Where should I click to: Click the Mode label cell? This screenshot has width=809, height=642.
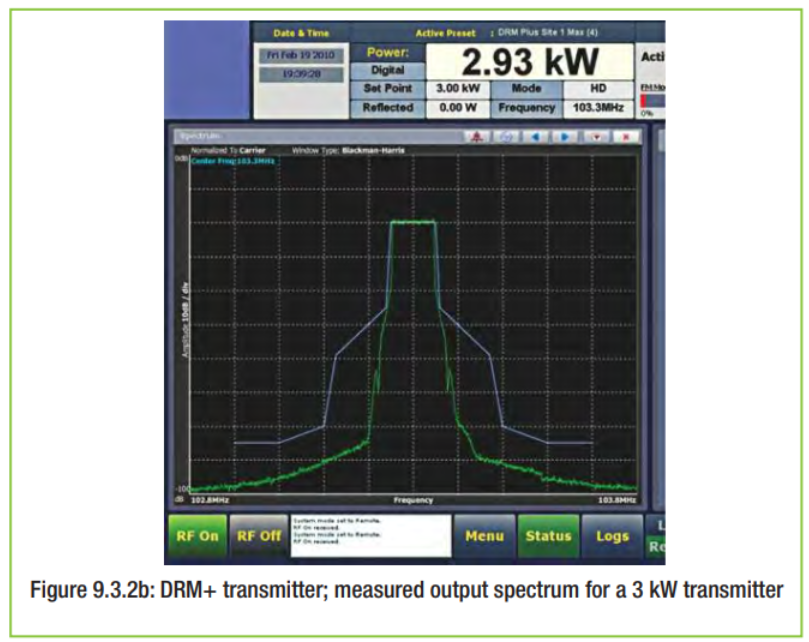[x=526, y=88]
